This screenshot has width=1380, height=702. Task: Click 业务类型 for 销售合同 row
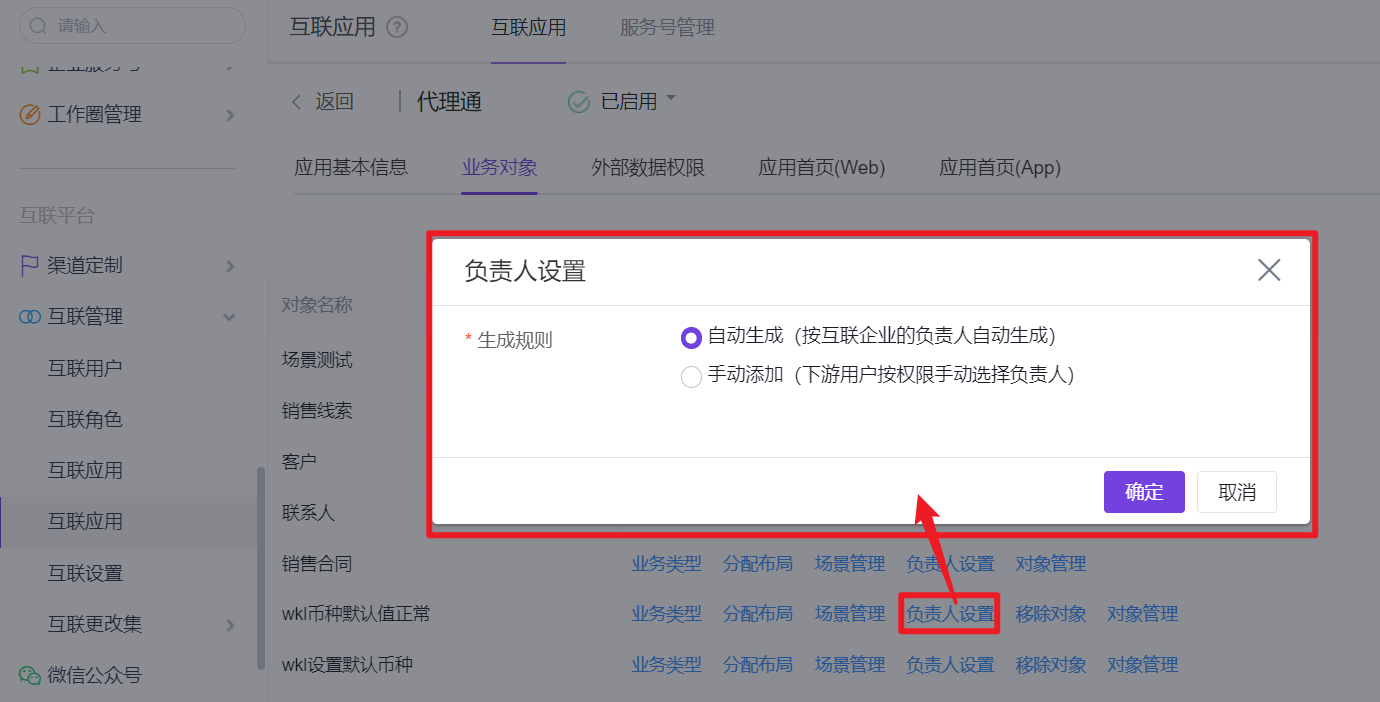(x=666, y=564)
